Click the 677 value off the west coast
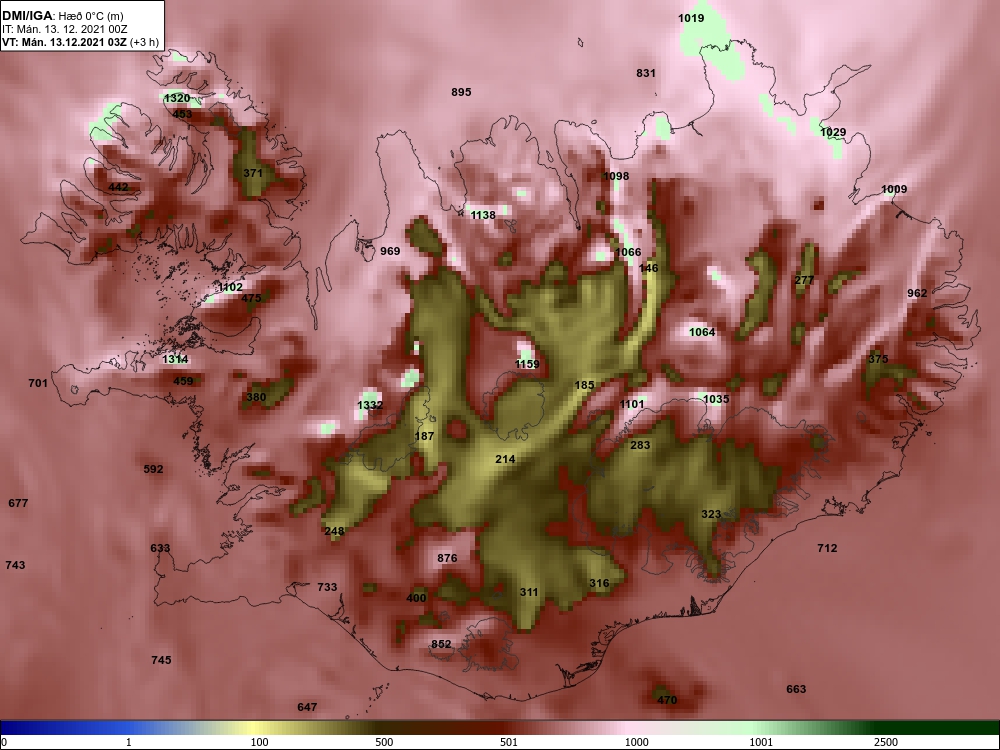Viewport: 1000px width, 750px height. (18, 503)
